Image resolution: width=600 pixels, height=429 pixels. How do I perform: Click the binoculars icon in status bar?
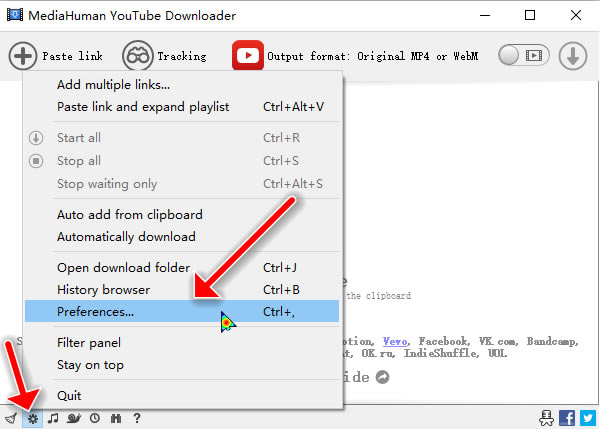(116, 418)
